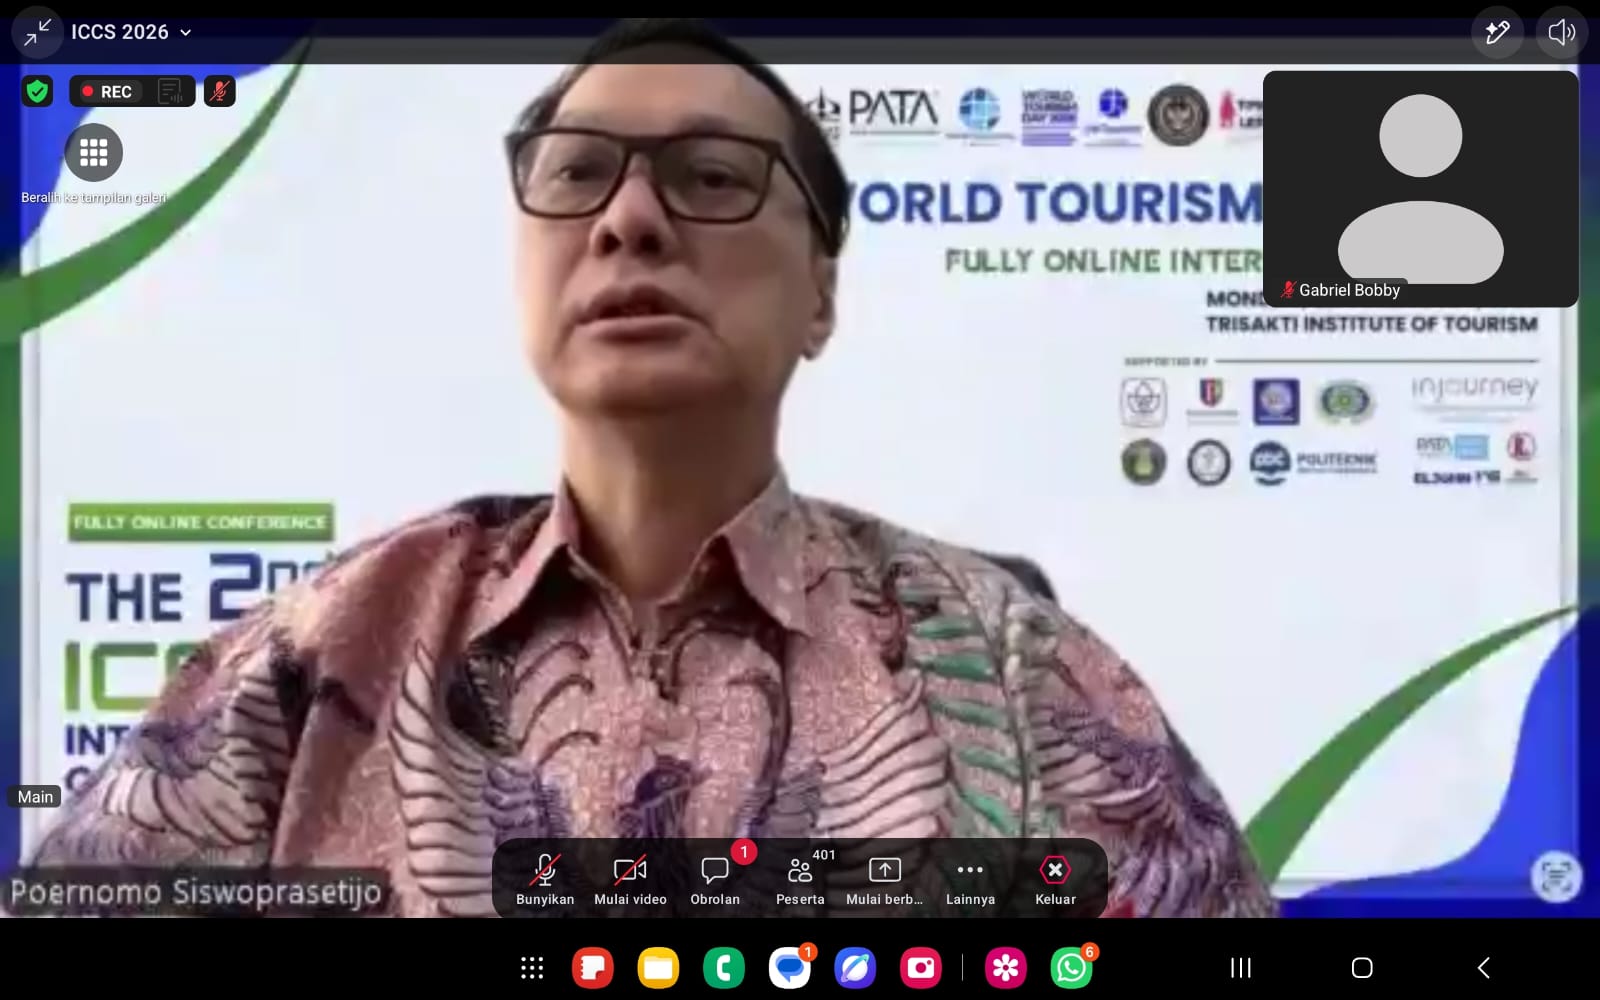
Task: Tap the green security shield icon
Action: pyautogui.click(x=38, y=92)
